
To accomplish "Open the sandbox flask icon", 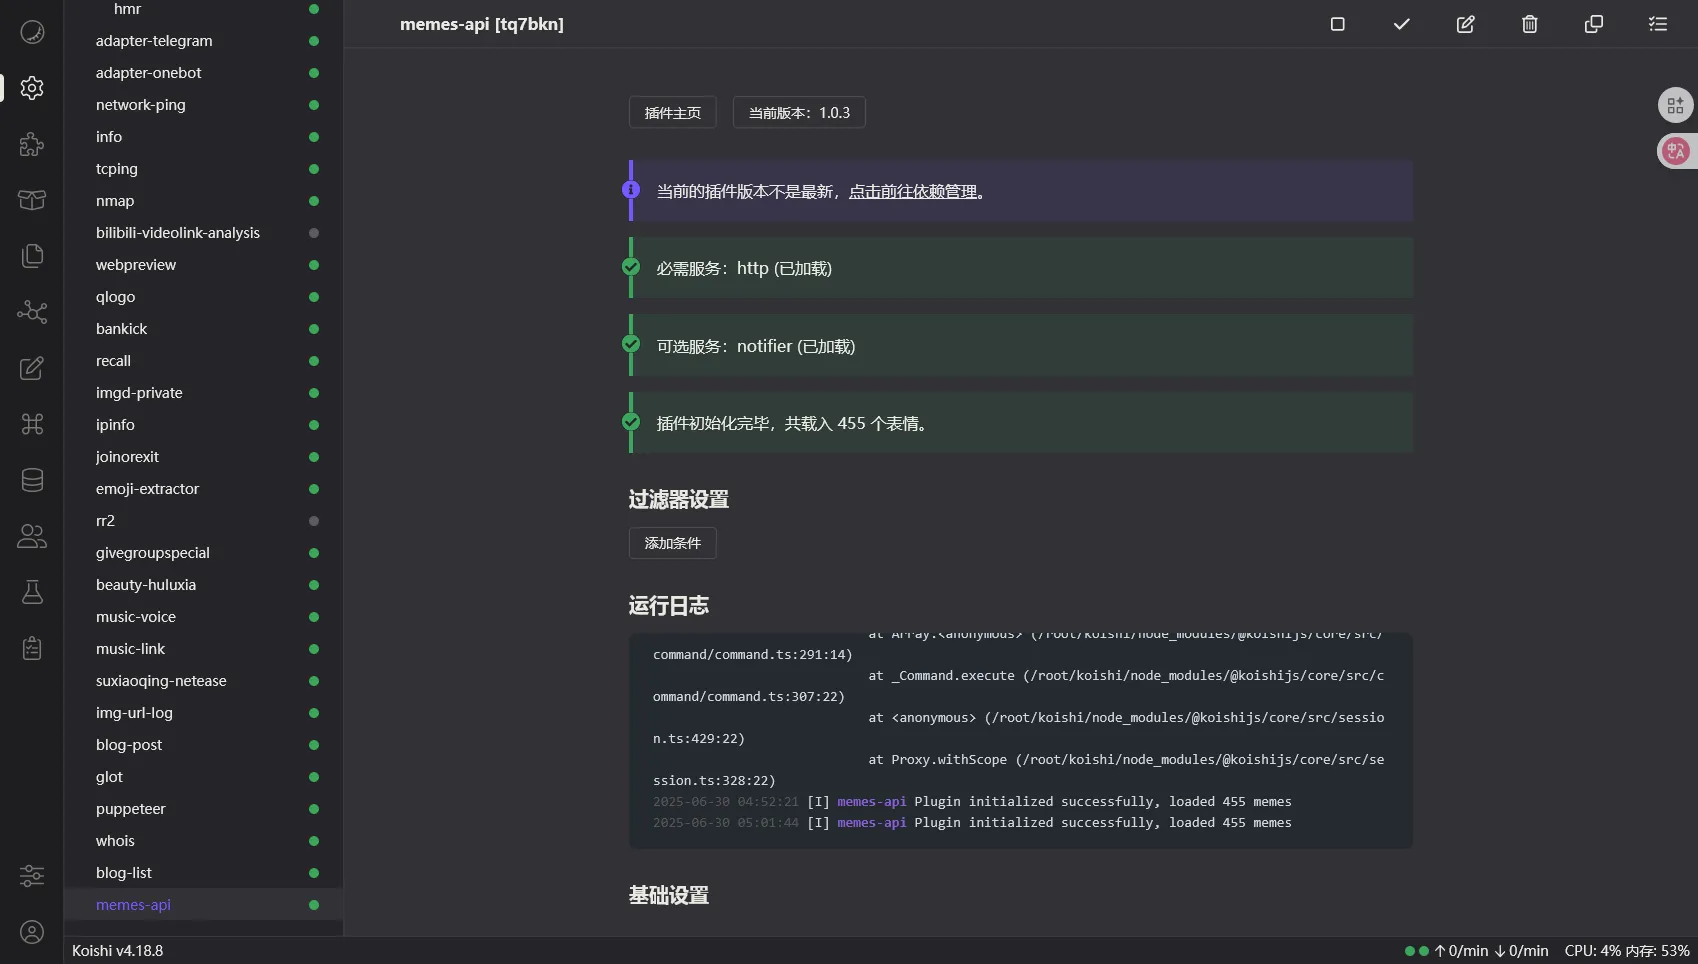I will (32, 592).
